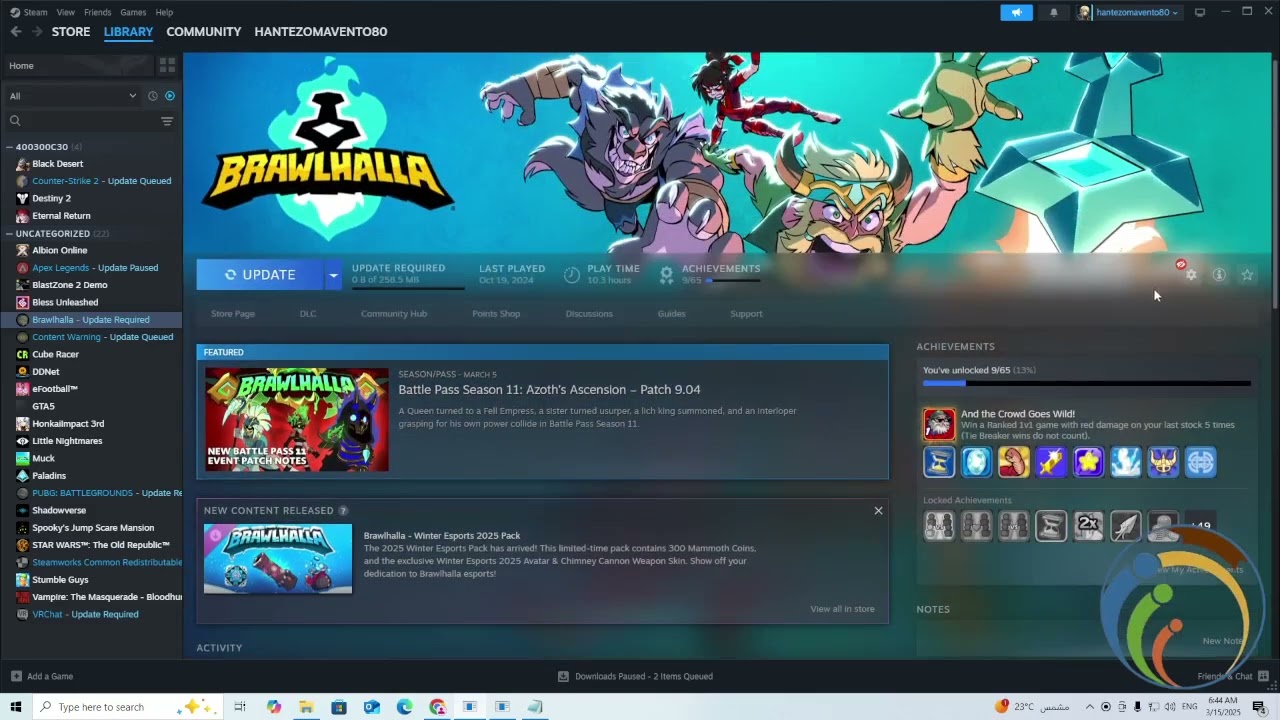This screenshot has width=1280, height=720.
Task: Click the library search field
Action: point(81,121)
